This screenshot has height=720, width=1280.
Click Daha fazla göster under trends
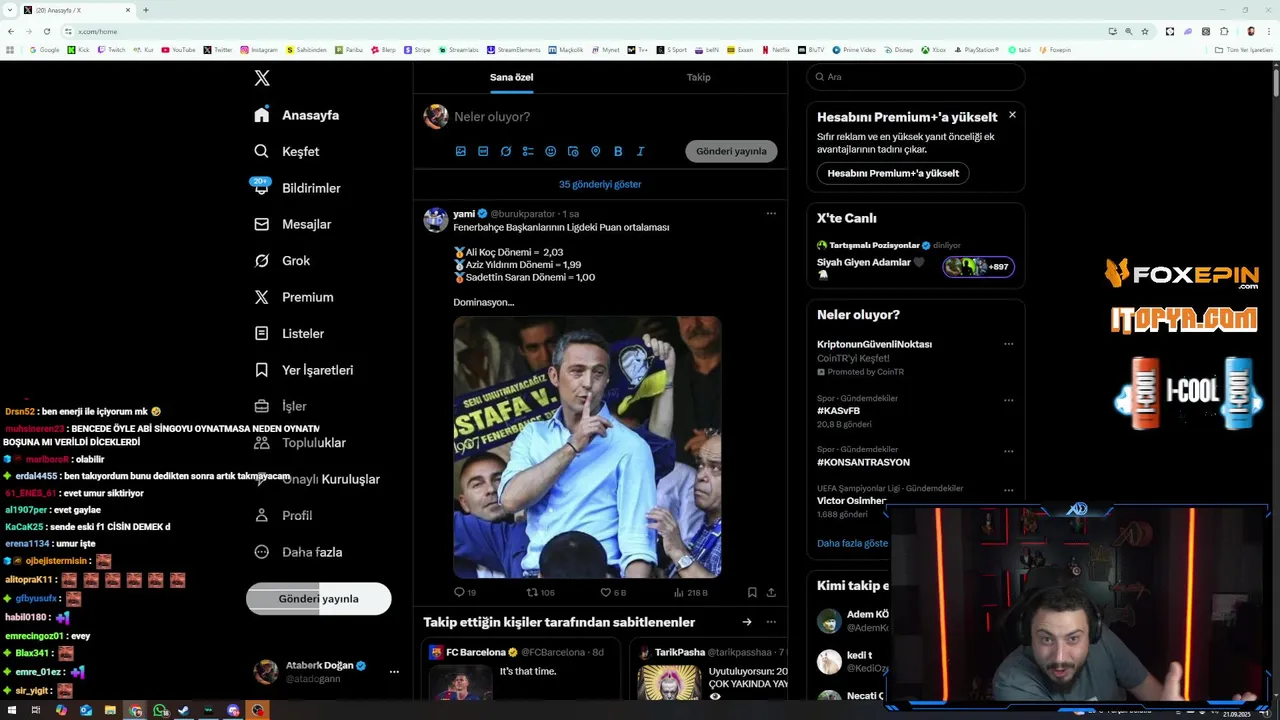pos(852,543)
